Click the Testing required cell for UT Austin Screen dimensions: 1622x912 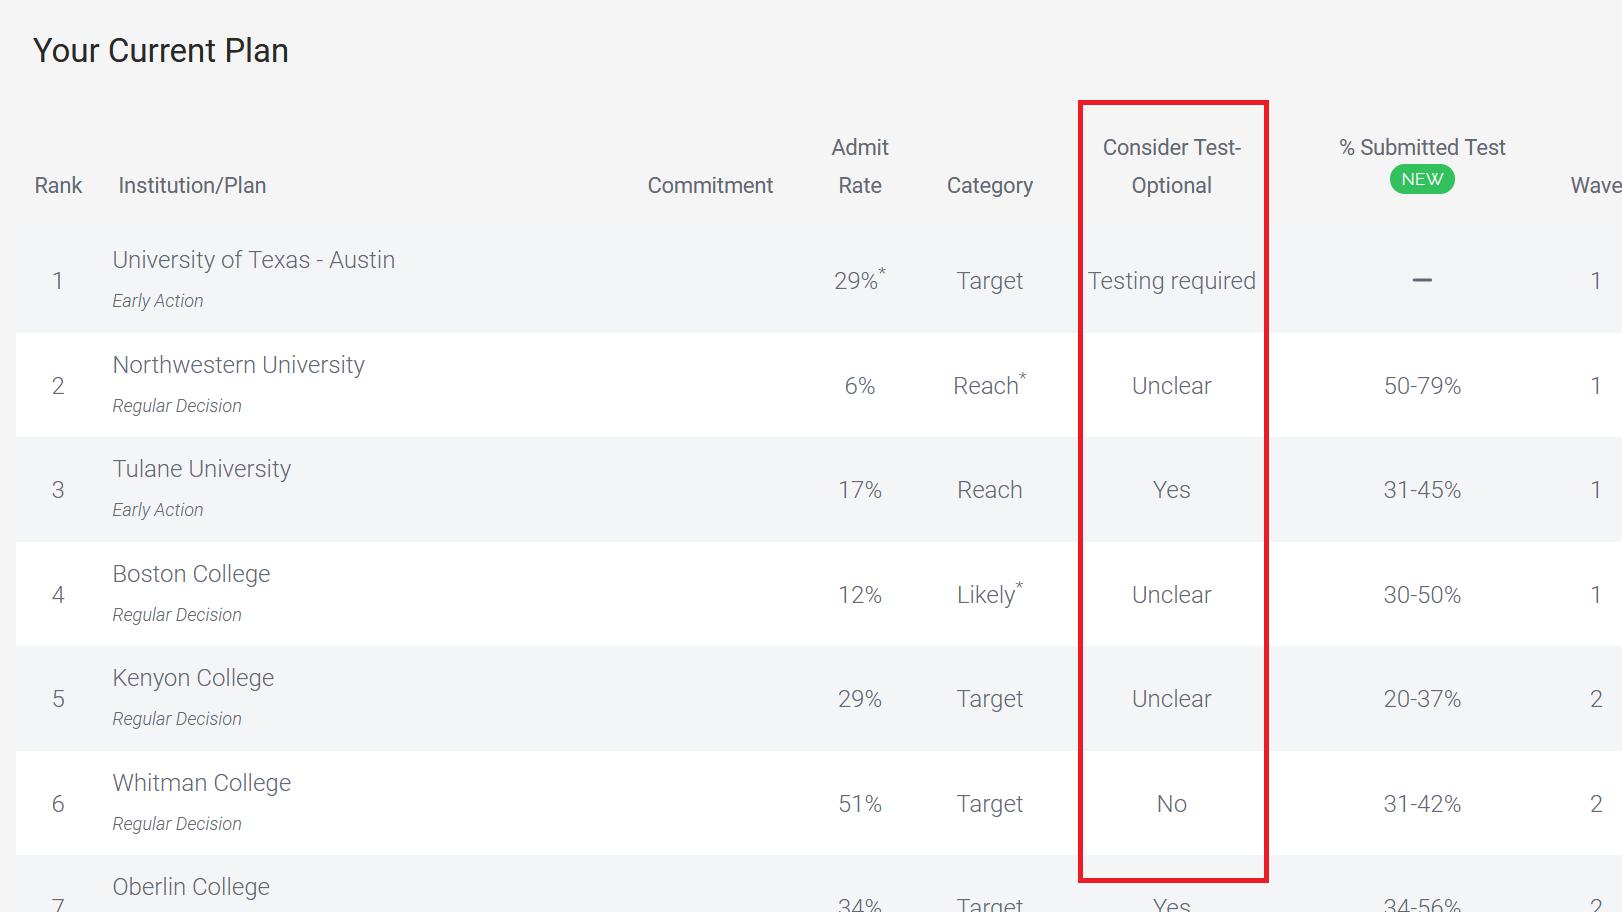click(1171, 281)
